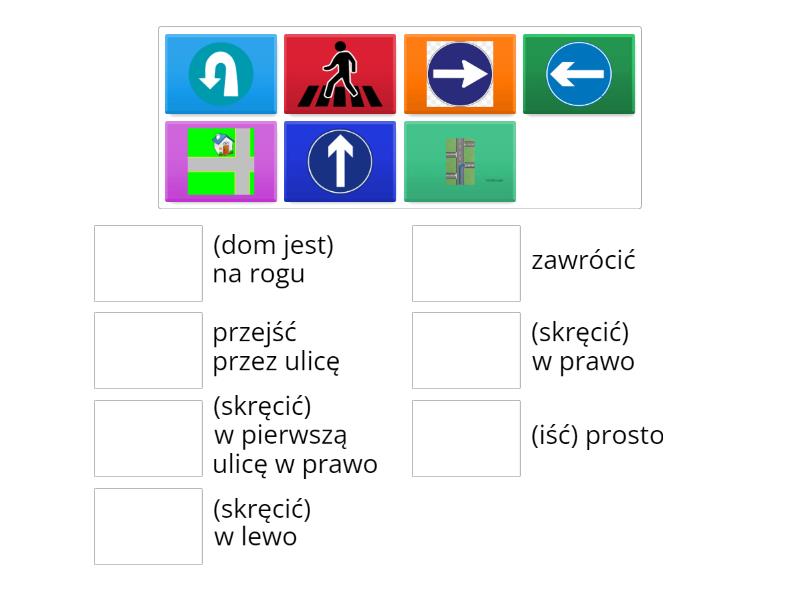Image resolution: width=800 pixels, height=600 pixels.
Task: Click the answer box beside '(iść) prosto'
Action: (466, 437)
